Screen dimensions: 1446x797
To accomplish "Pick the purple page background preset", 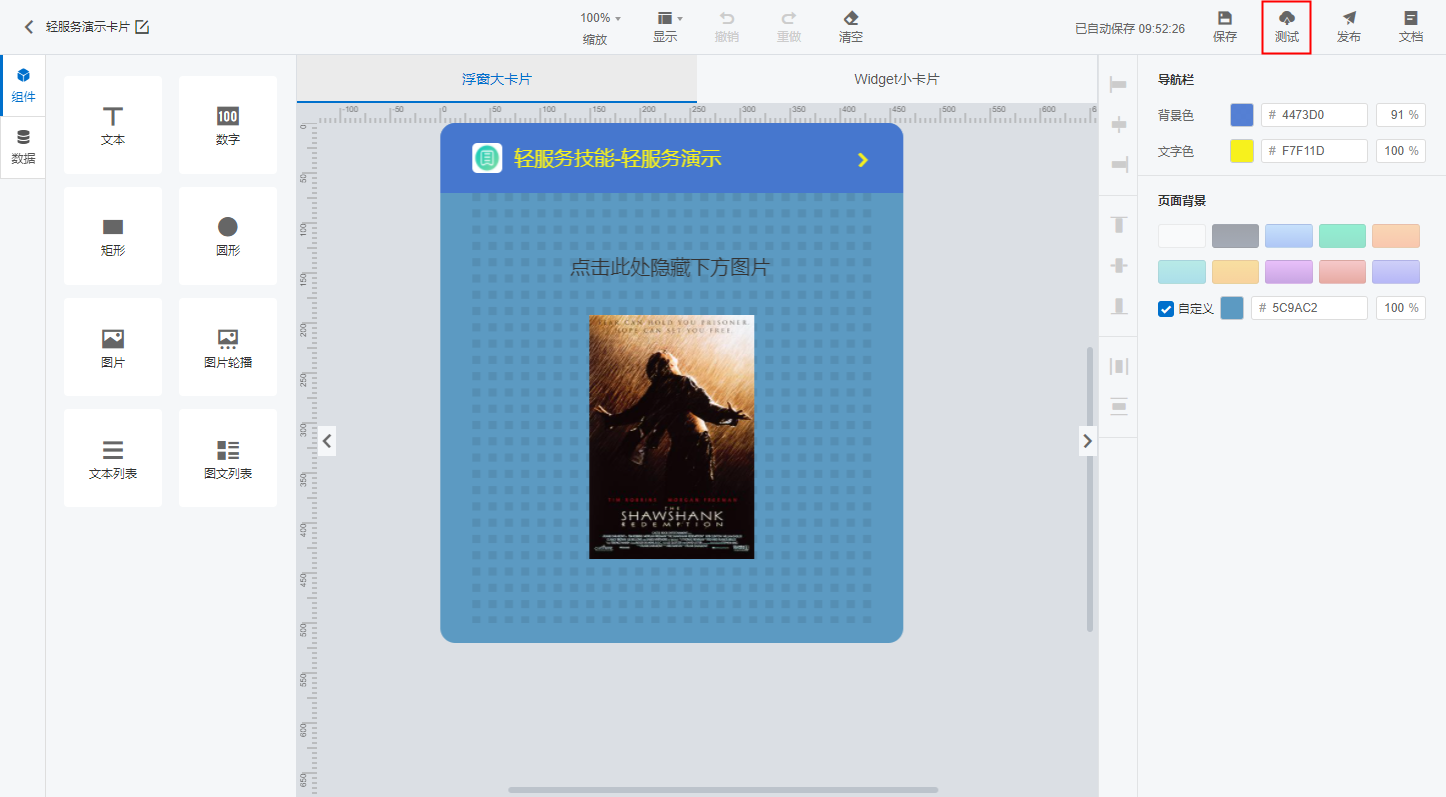I will [1289, 272].
